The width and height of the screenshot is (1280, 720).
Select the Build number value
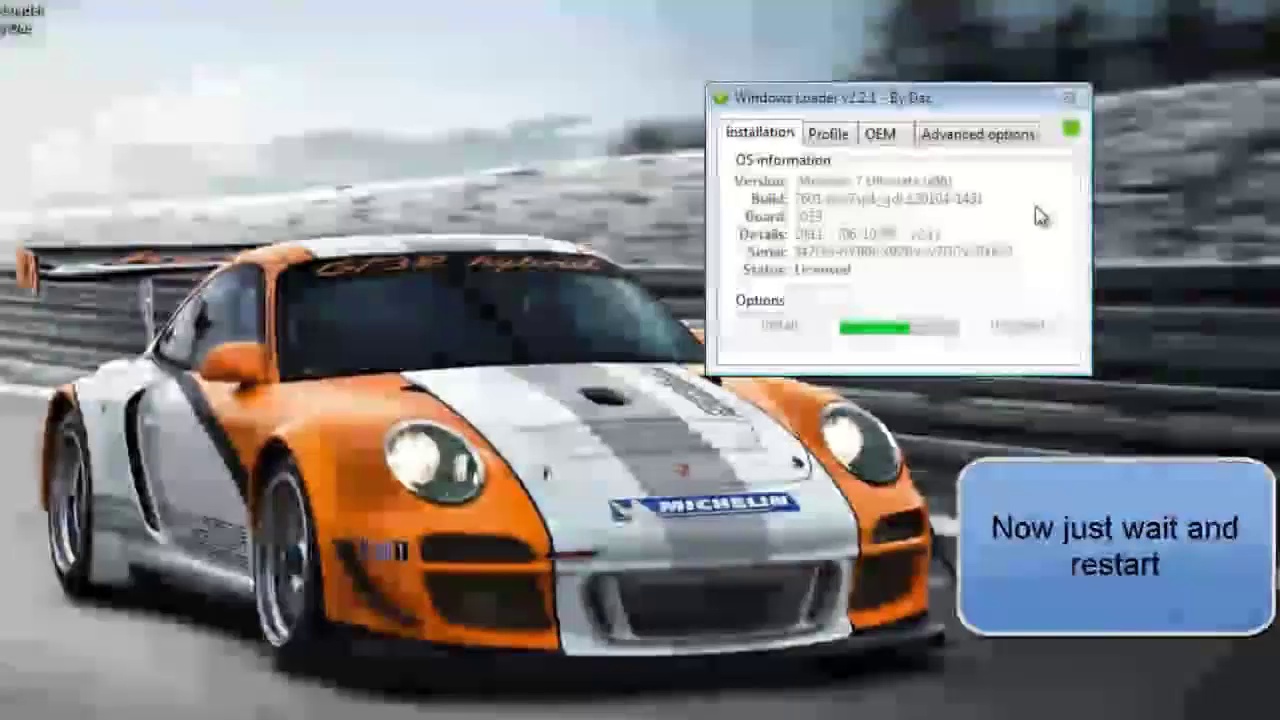888,199
